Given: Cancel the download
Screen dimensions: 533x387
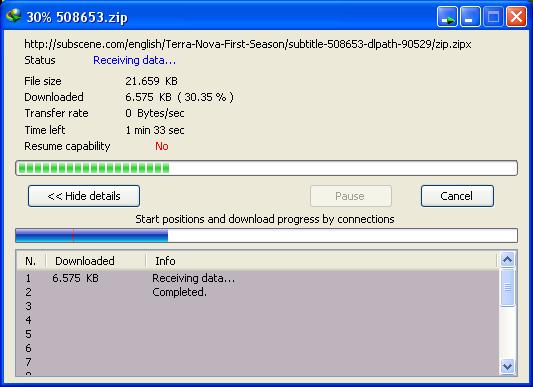Looking at the screenshot, I should pyautogui.click(x=457, y=196).
